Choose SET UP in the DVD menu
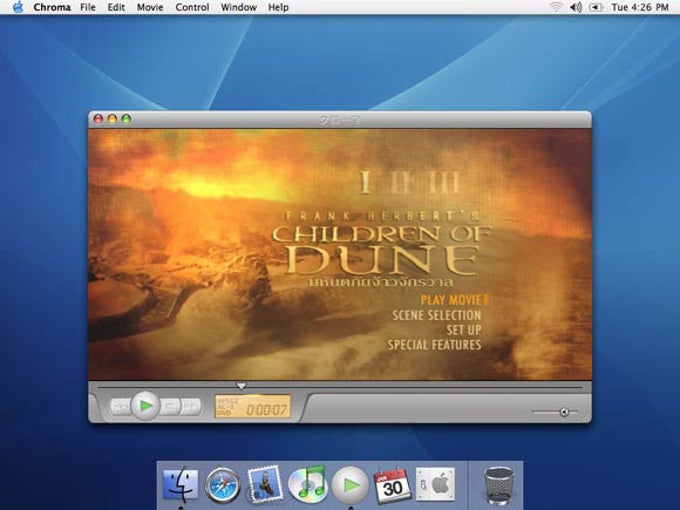The height and width of the screenshot is (510, 680). click(x=464, y=330)
